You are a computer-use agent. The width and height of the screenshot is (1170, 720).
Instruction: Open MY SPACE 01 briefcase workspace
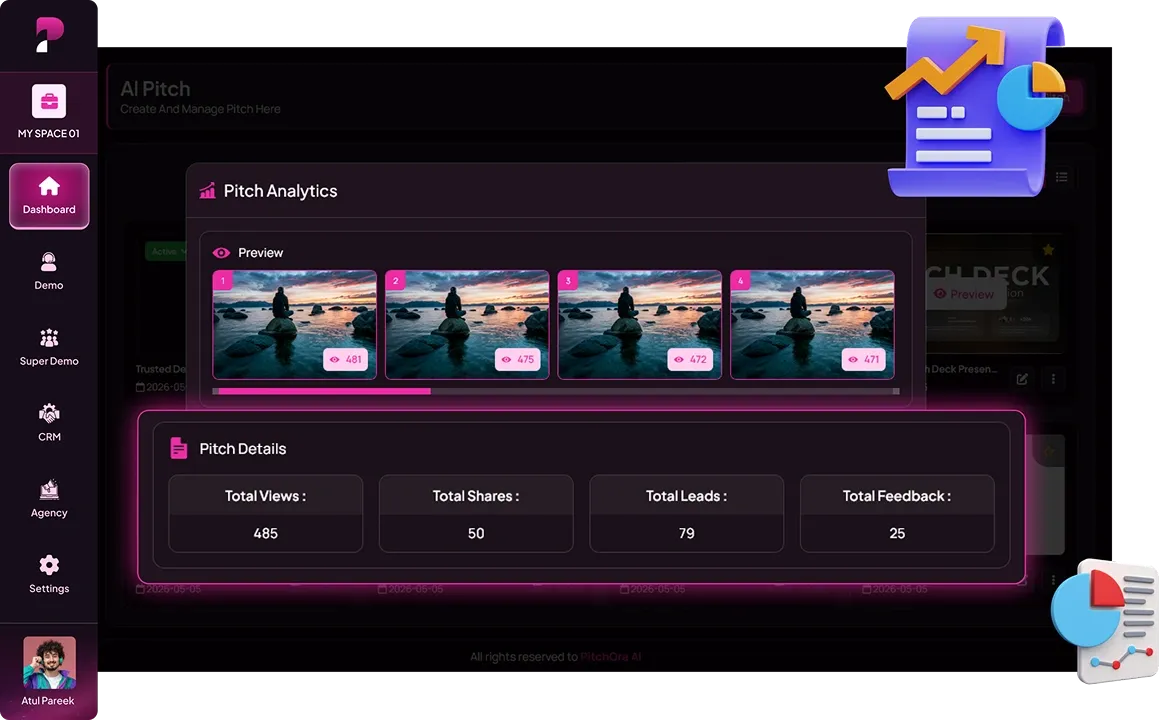49,111
